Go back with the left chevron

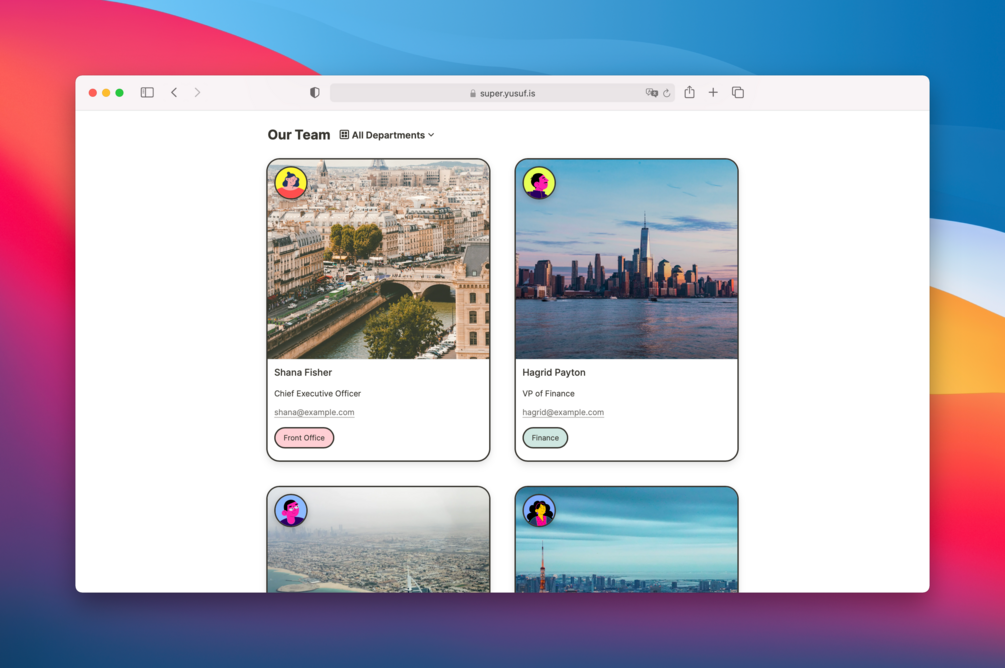coord(174,92)
